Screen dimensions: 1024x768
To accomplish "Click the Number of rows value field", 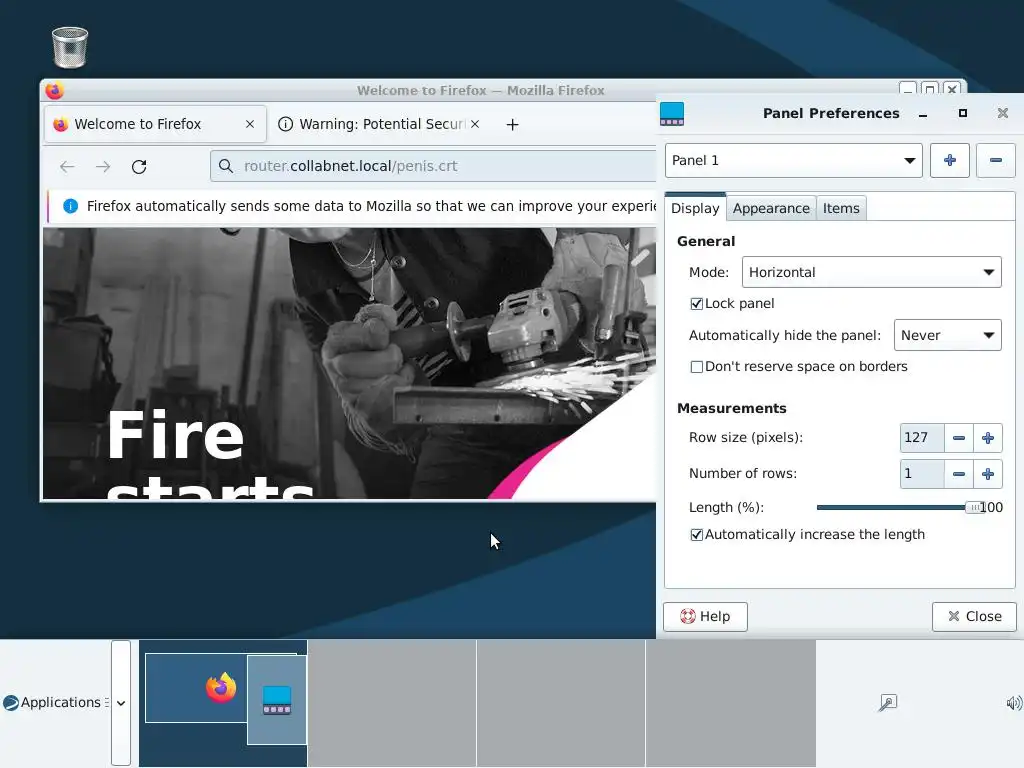I will [921, 474].
